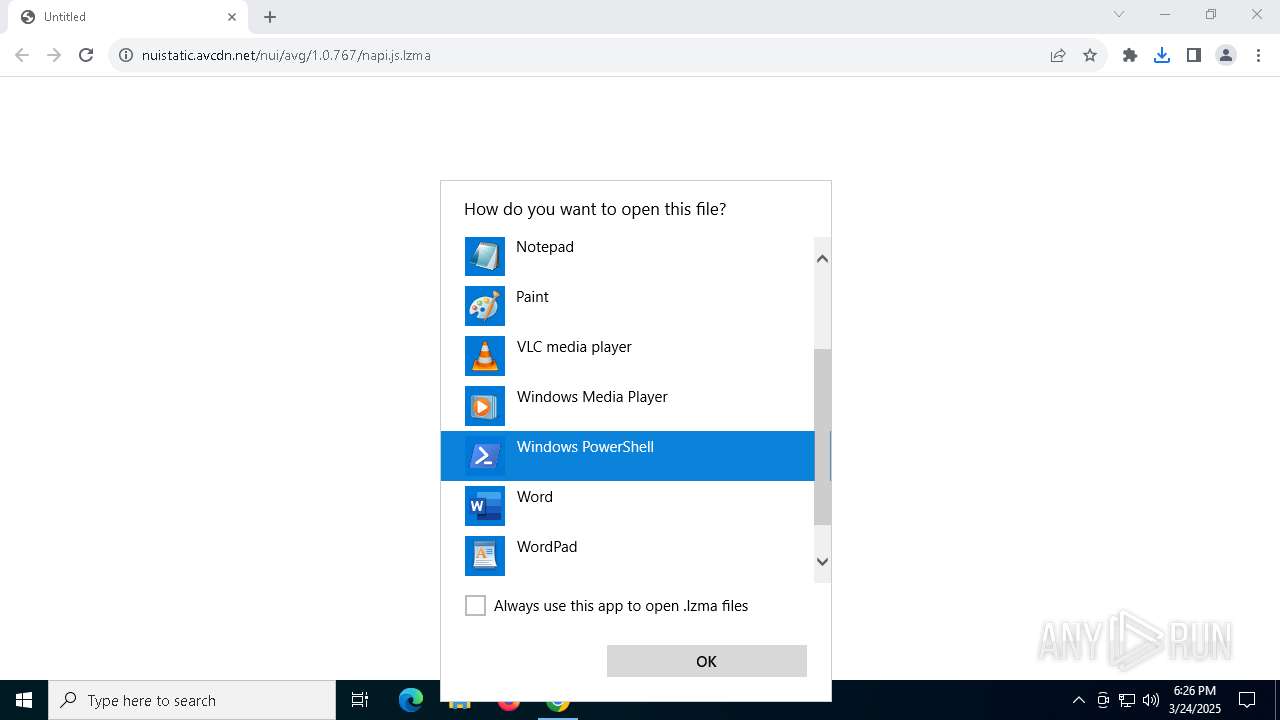View site information icon
The width and height of the screenshot is (1280, 720).
click(126, 55)
